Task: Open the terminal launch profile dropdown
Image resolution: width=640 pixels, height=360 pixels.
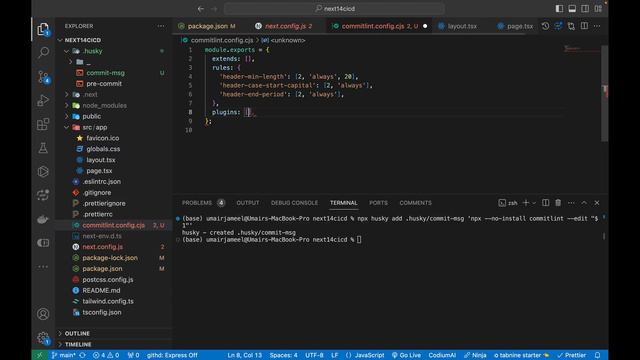Action: [534, 203]
